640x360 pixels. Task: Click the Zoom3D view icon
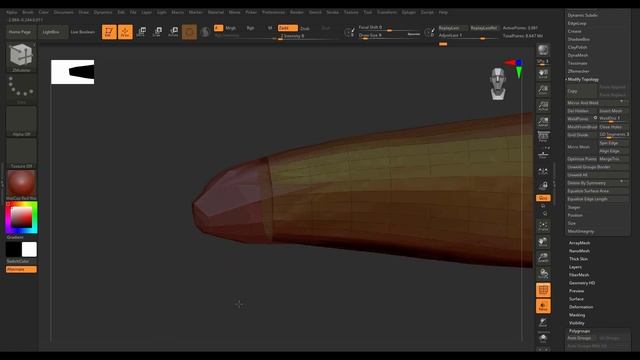(x=543, y=258)
